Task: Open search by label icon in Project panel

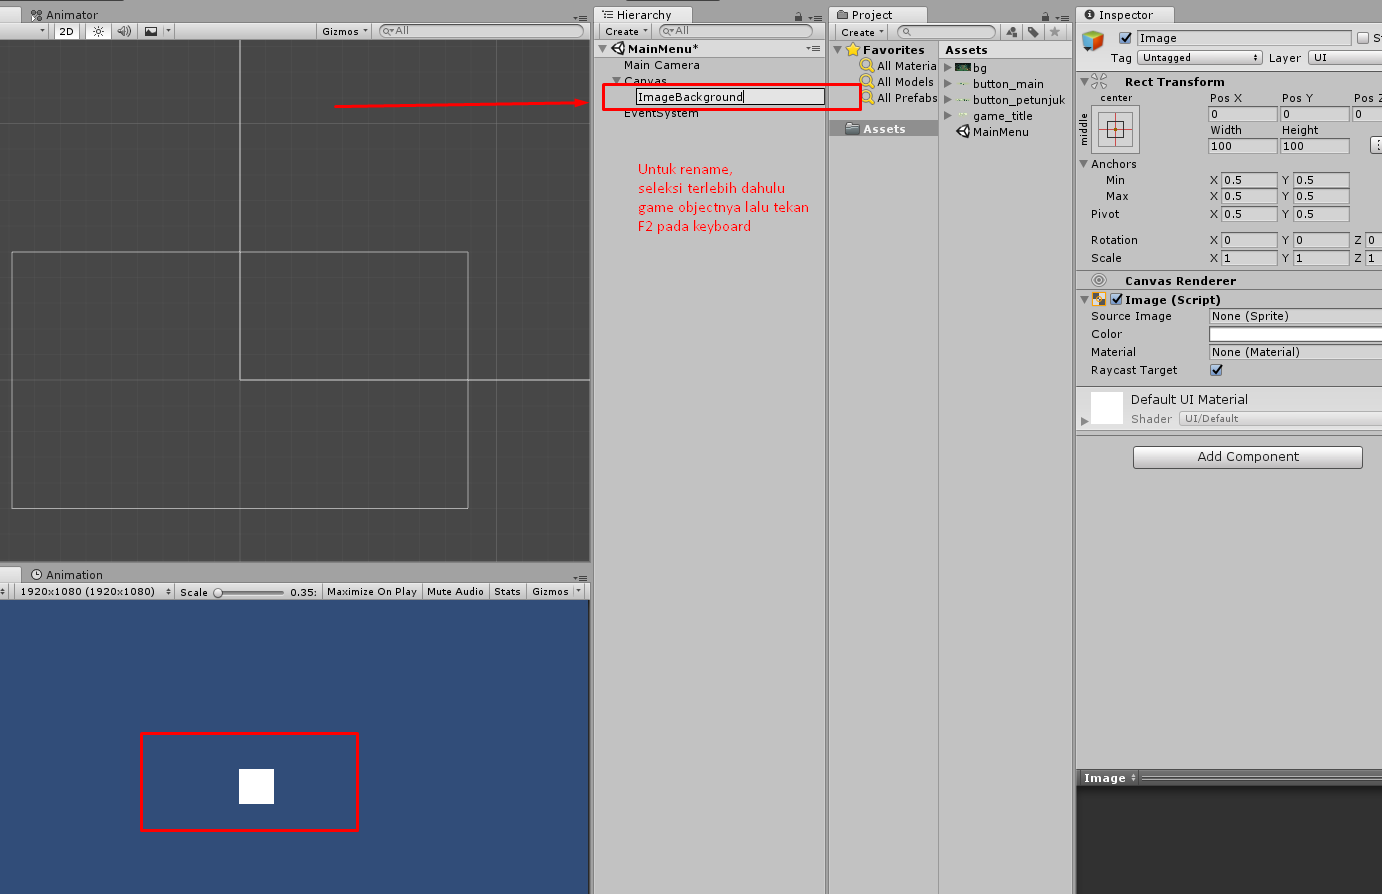Action: click(1035, 31)
